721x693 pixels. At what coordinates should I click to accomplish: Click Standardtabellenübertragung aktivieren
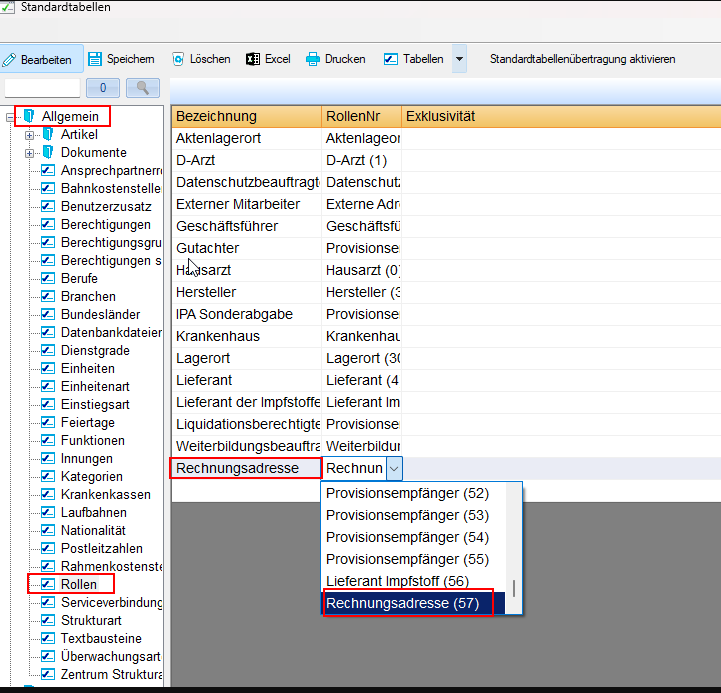pos(583,59)
